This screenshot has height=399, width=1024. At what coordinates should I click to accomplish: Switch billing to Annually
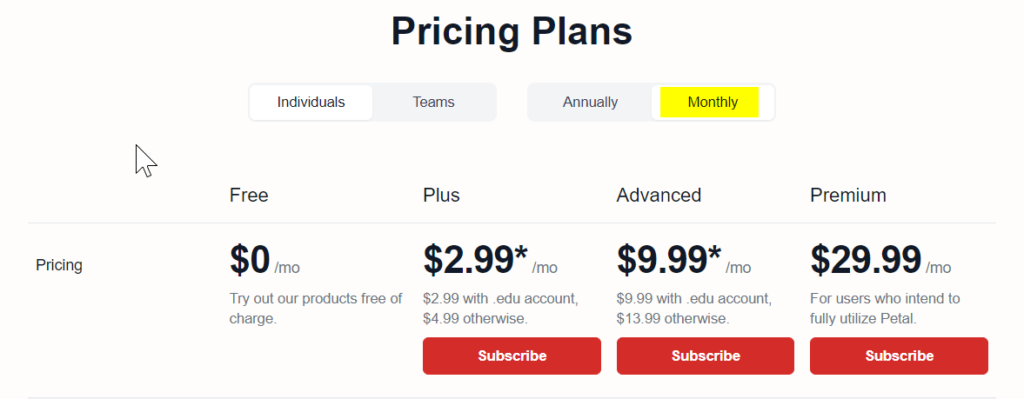click(590, 103)
